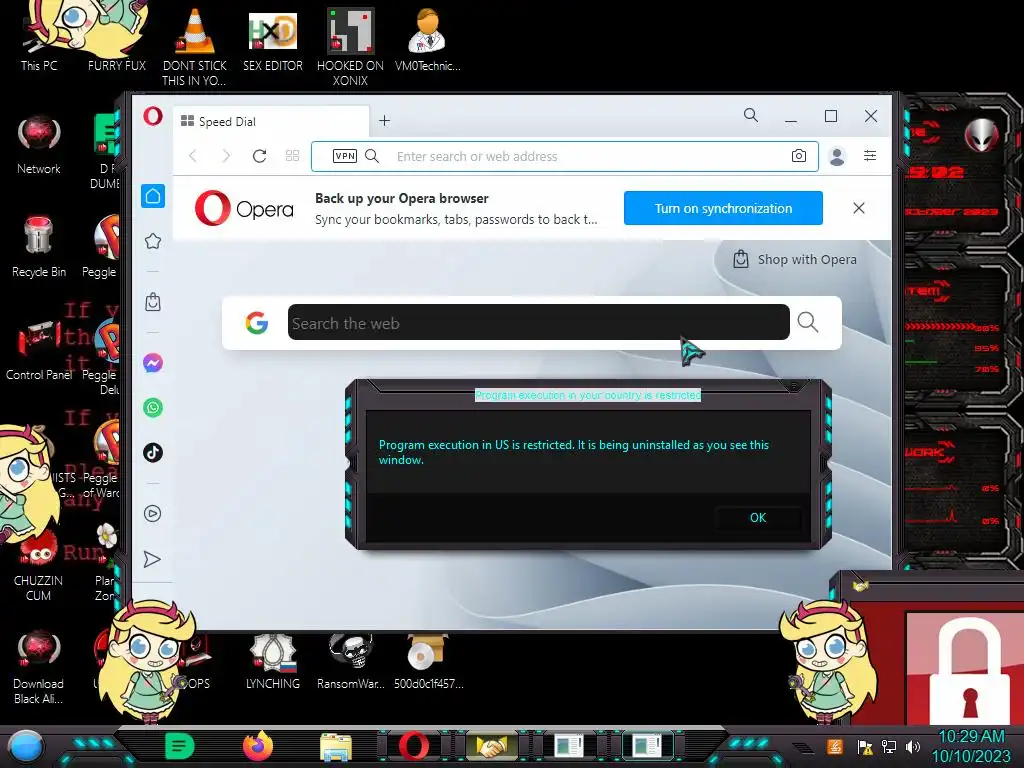The height and width of the screenshot is (768, 1024).
Task: Click the Google logo beside the search box
Action: pos(257,323)
